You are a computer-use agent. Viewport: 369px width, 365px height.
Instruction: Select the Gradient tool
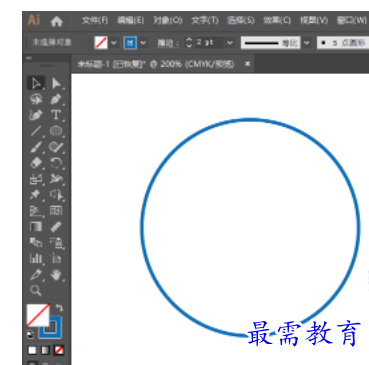click(x=36, y=227)
